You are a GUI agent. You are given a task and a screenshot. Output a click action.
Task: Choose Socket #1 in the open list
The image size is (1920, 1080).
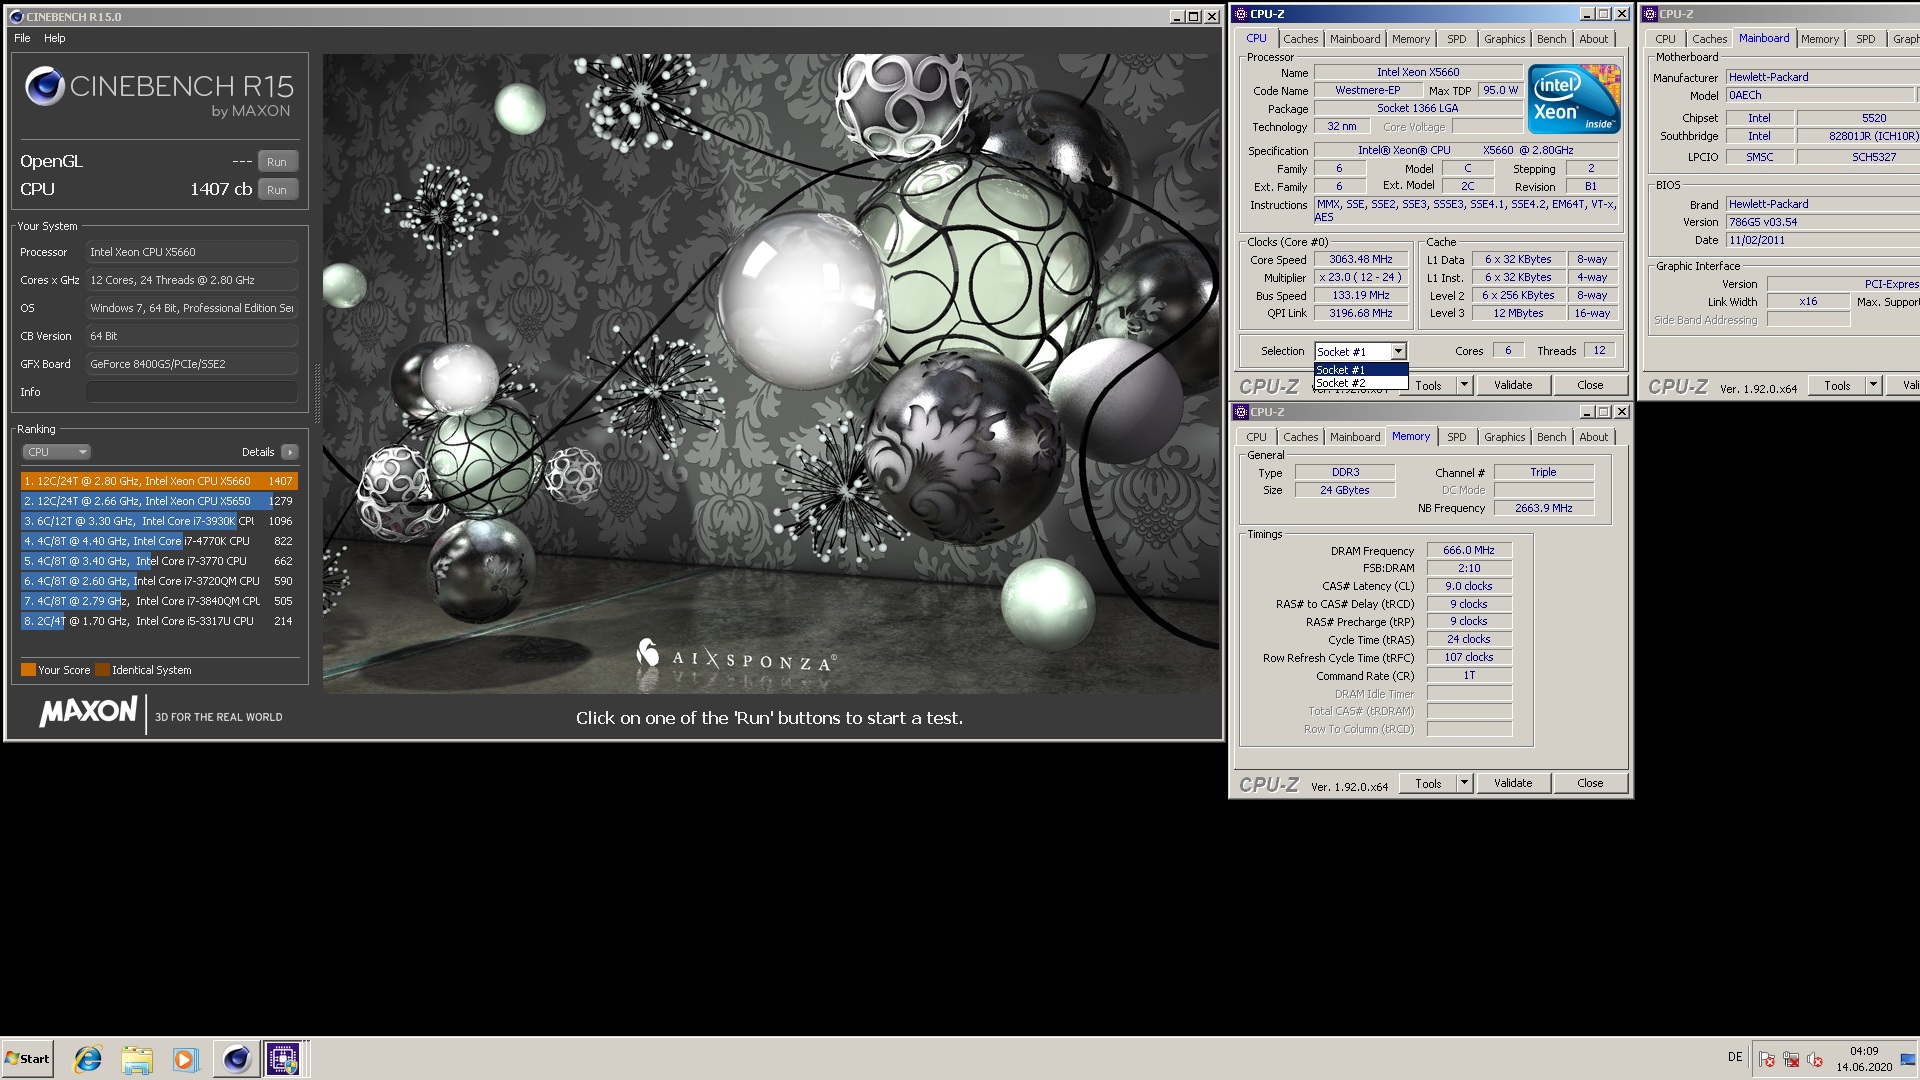1361,370
